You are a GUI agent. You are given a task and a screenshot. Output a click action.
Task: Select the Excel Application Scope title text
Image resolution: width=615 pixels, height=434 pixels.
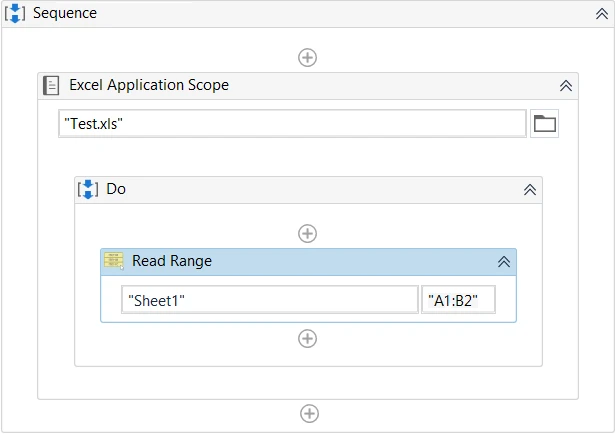point(149,85)
